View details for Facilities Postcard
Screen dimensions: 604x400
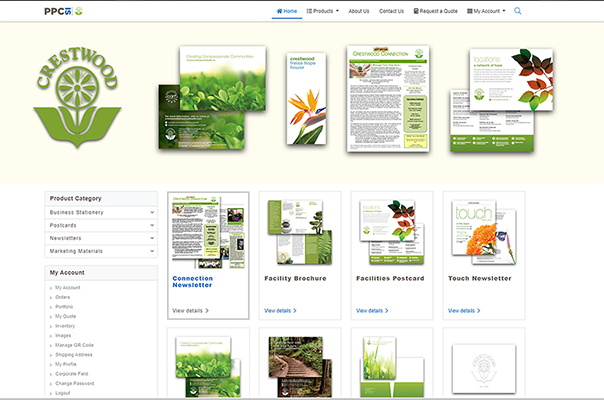click(x=372, y=311)
